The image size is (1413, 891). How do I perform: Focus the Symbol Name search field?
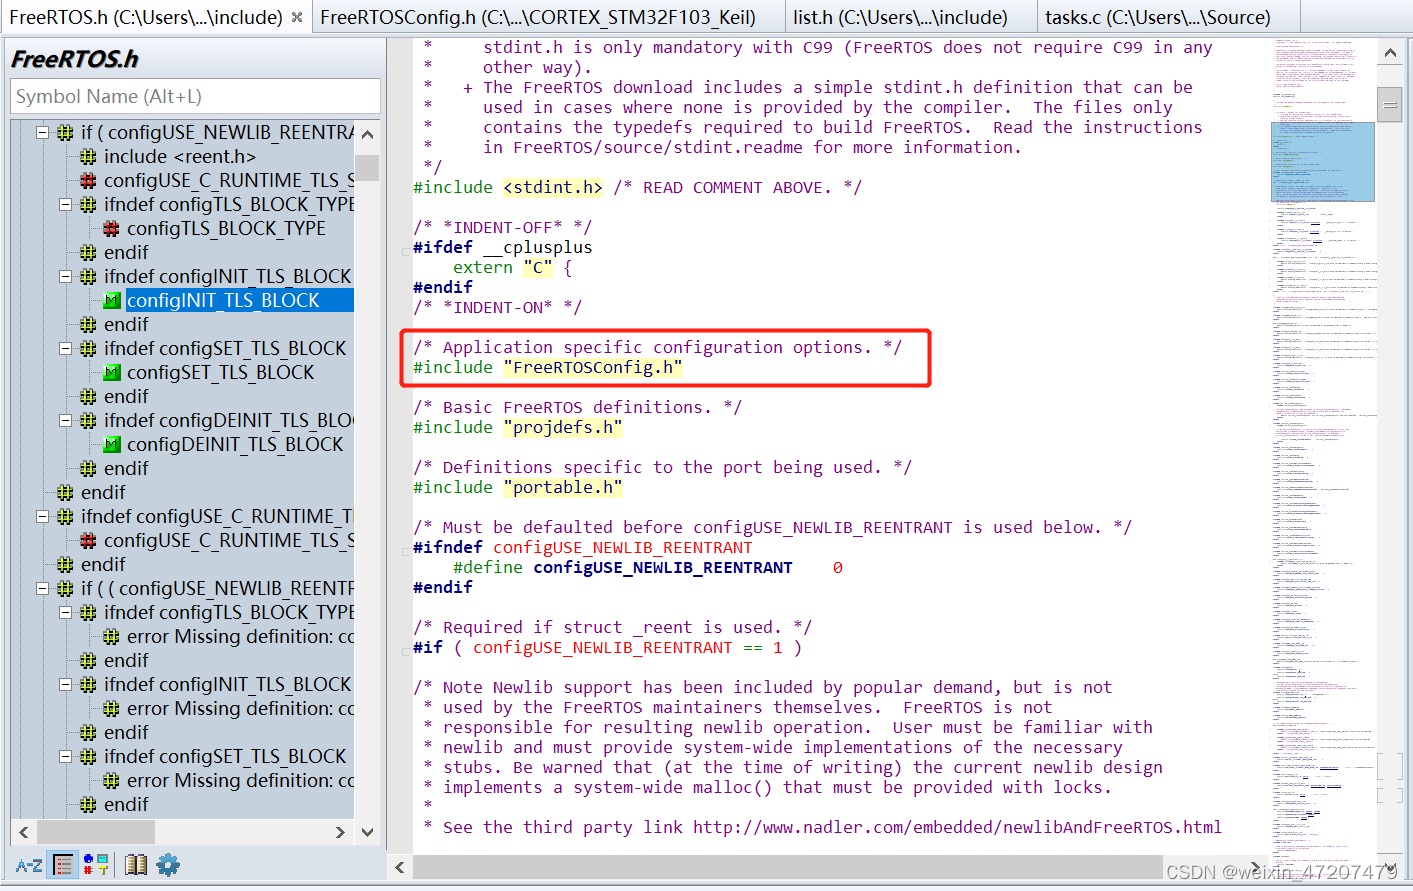tap(195, 97)
